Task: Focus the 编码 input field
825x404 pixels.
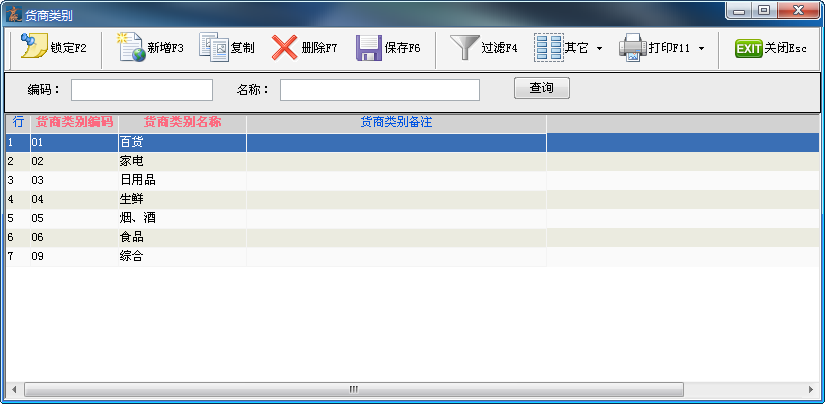Action: pyautogui.click(x=142, y=90)
